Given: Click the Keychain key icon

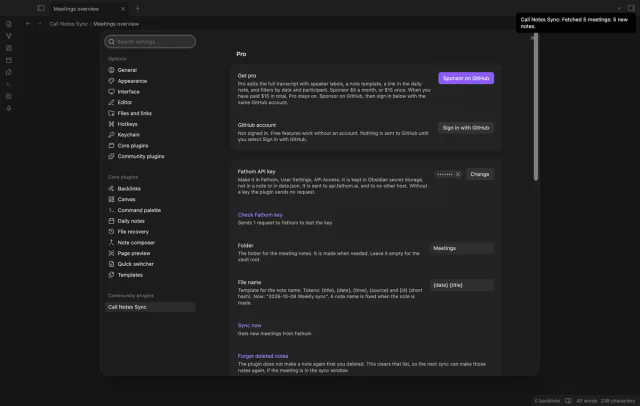Looking at the screenshot, I should point(111,134).
